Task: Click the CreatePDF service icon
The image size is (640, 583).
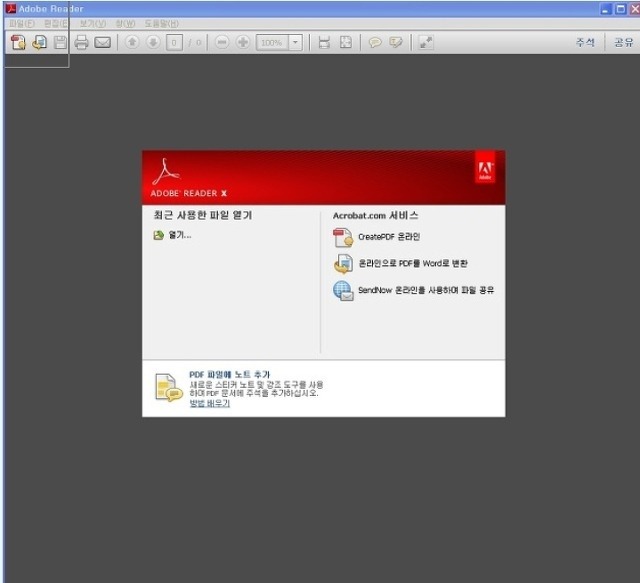Action: coord(343,238)
